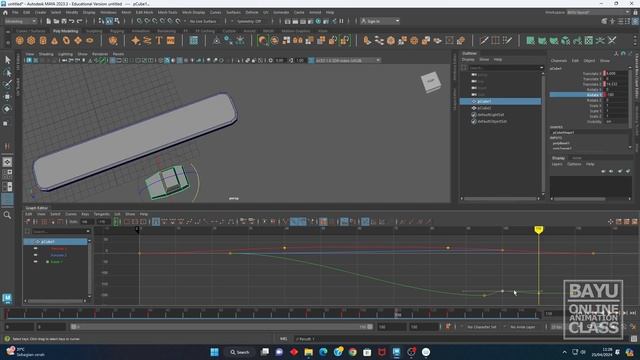Click the Redo arrow icon
Image resolution: width=640 pixels, height=360 pixels.
pyautogui.click(x=80, y=21)
